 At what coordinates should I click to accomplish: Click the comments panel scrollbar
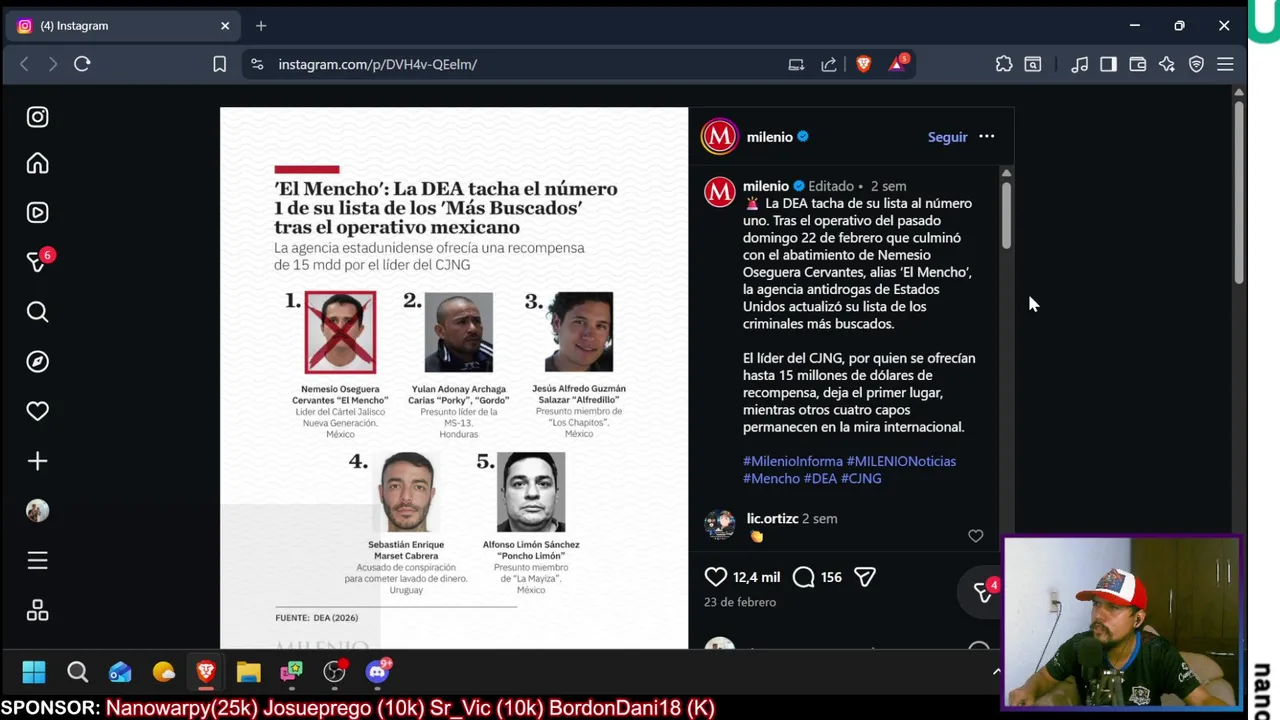point(1006,215)
